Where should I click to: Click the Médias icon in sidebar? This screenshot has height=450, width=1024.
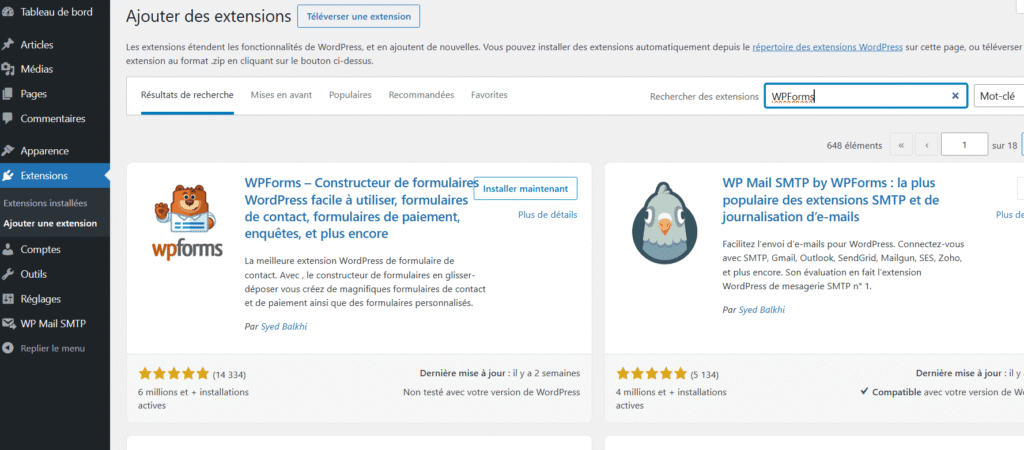point(8,69)
